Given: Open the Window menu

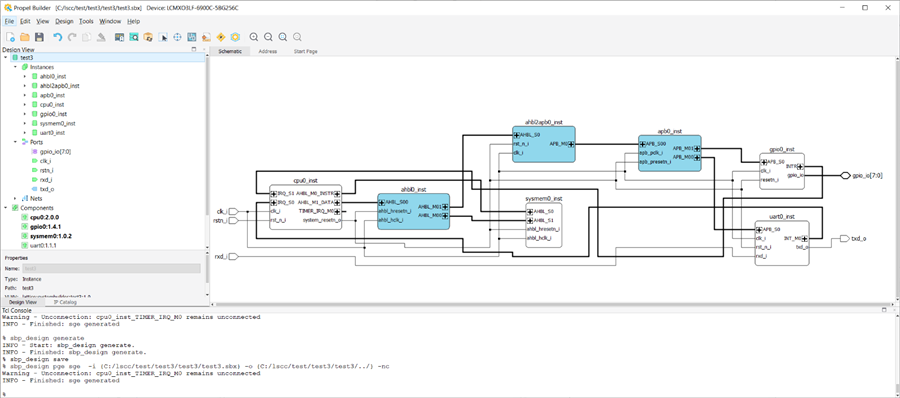Looking at the screenshot, I should (110, 21).
